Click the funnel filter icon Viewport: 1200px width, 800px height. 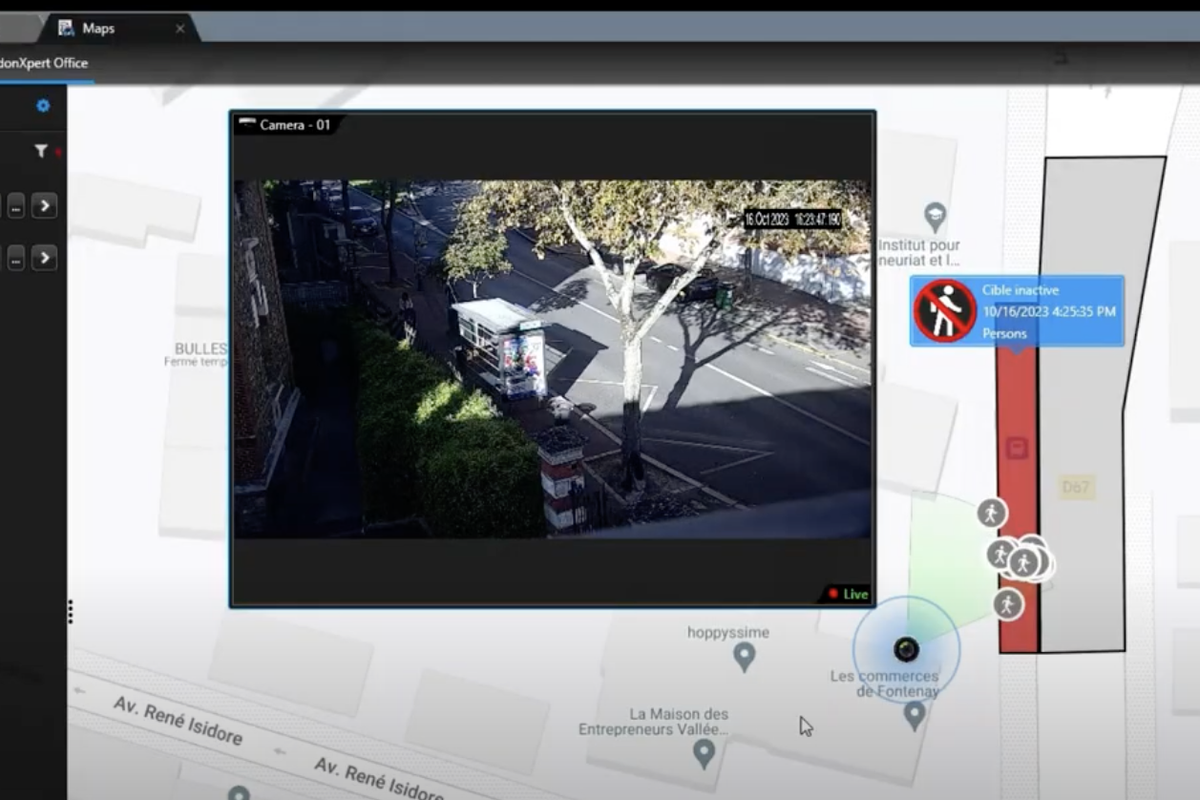[41, 151]
